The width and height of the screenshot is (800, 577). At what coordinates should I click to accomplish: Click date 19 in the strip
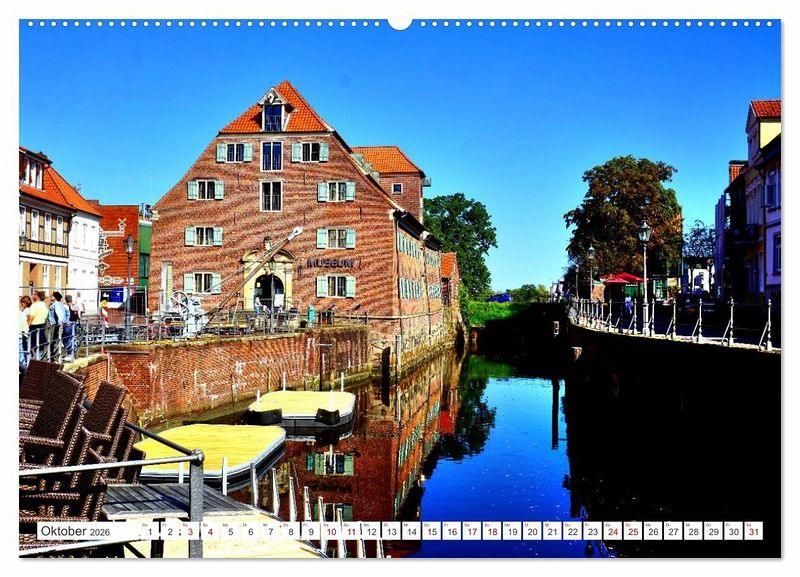tap(512, 531)
